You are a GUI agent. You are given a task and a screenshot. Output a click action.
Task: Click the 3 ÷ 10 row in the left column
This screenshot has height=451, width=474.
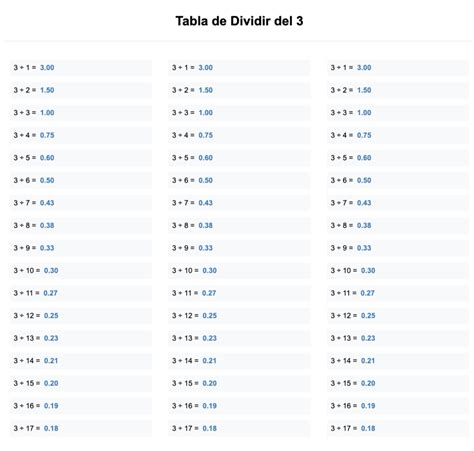coord(81,271)
